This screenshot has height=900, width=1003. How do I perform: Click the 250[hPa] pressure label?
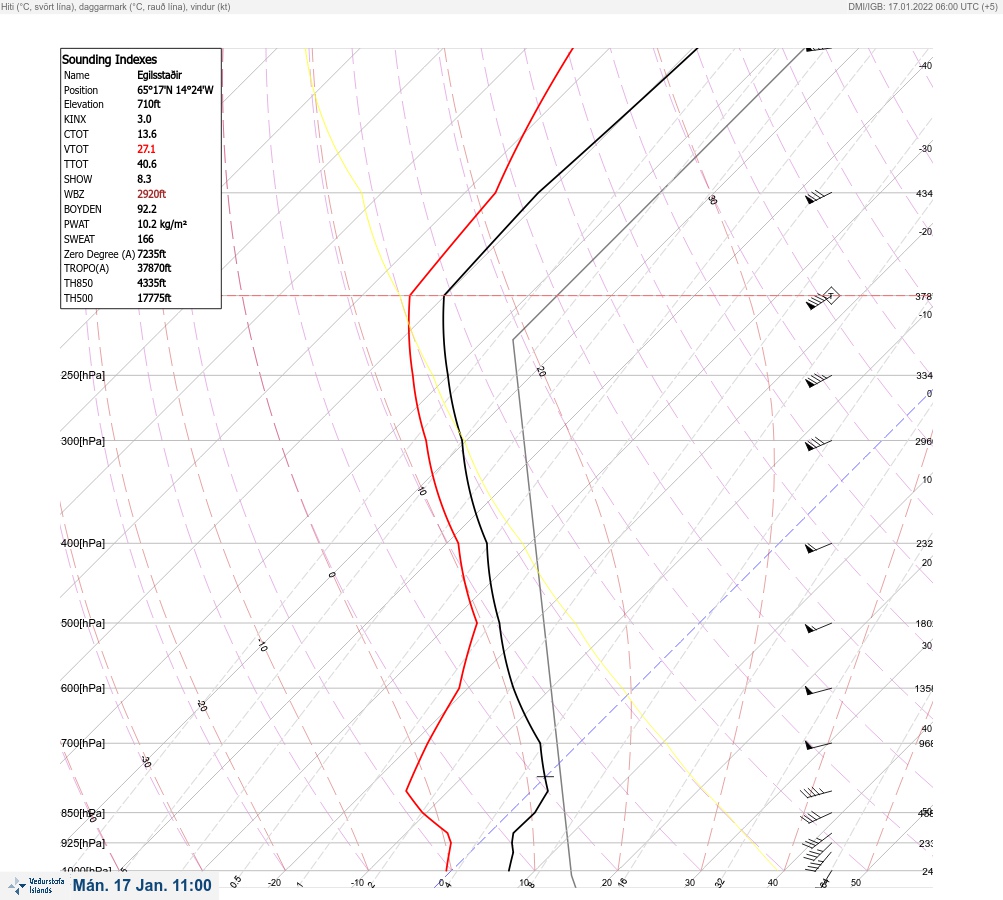(83, 375)
